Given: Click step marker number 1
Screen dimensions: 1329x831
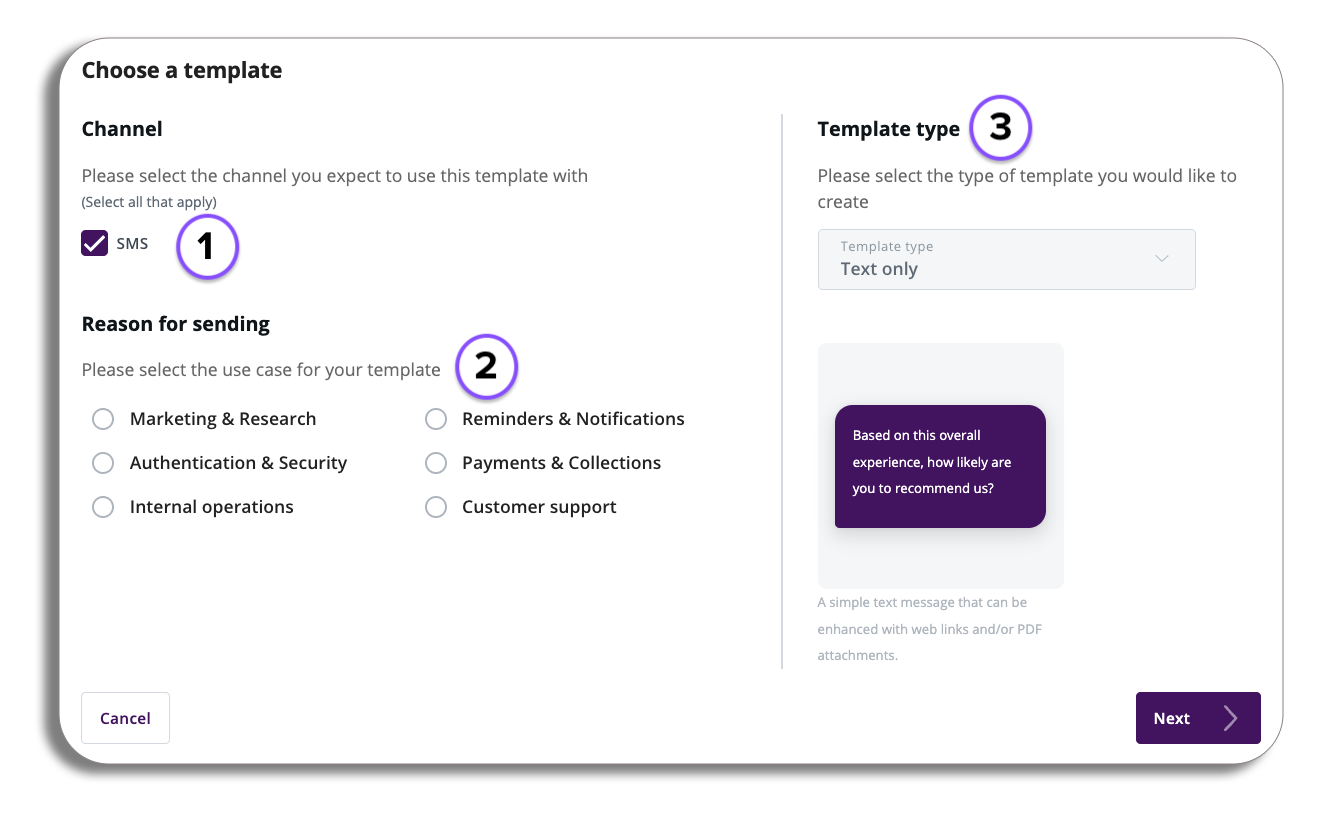Looking at the screenshot, I should (207, 246).
